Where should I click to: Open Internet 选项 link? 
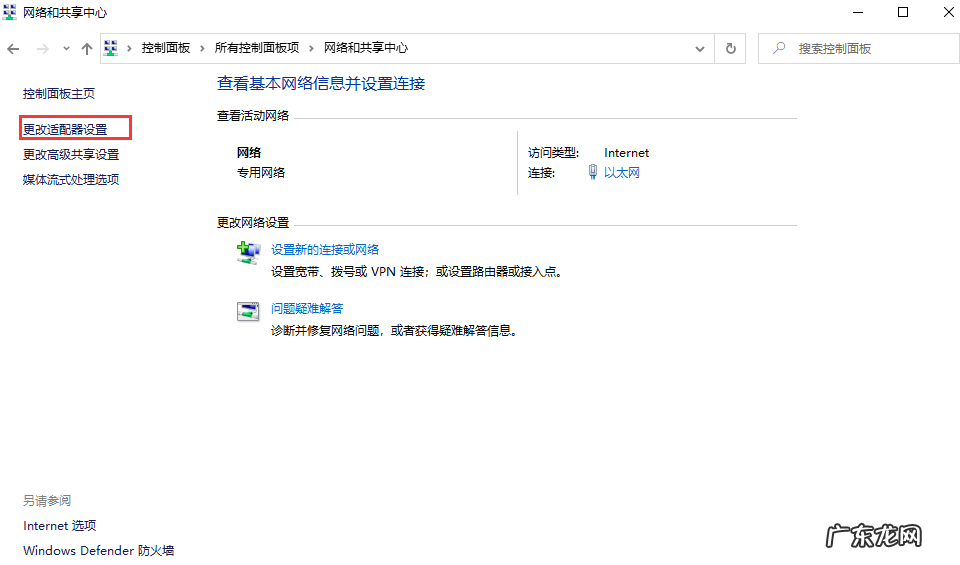(59, 526)
